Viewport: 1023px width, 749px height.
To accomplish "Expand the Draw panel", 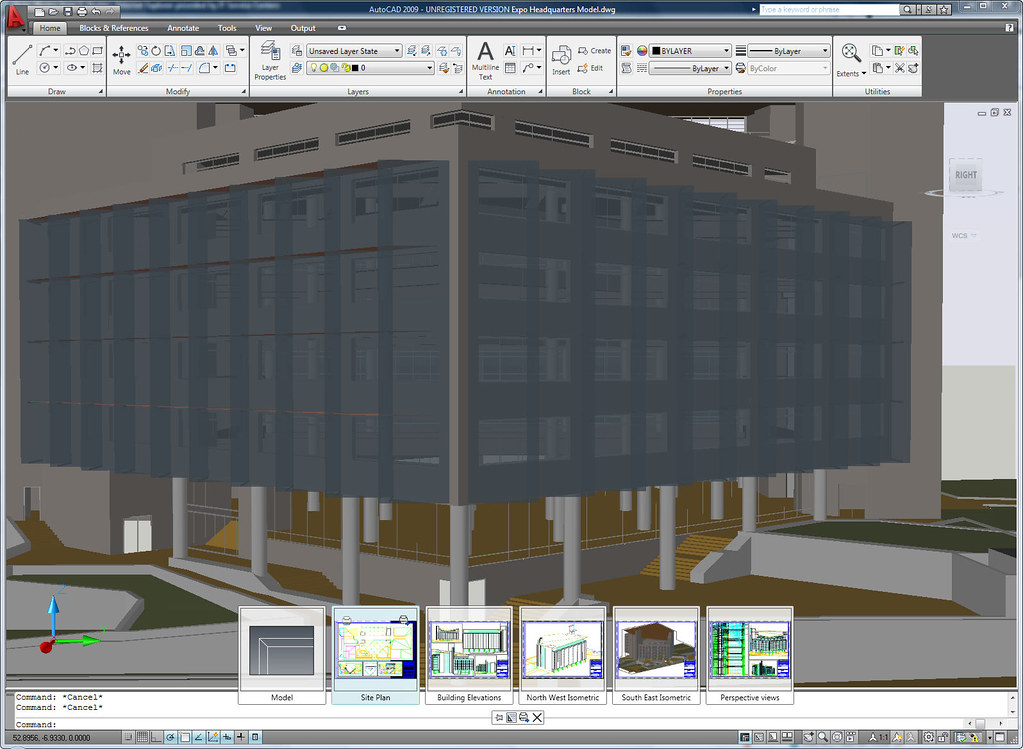I will click(100, 92).
